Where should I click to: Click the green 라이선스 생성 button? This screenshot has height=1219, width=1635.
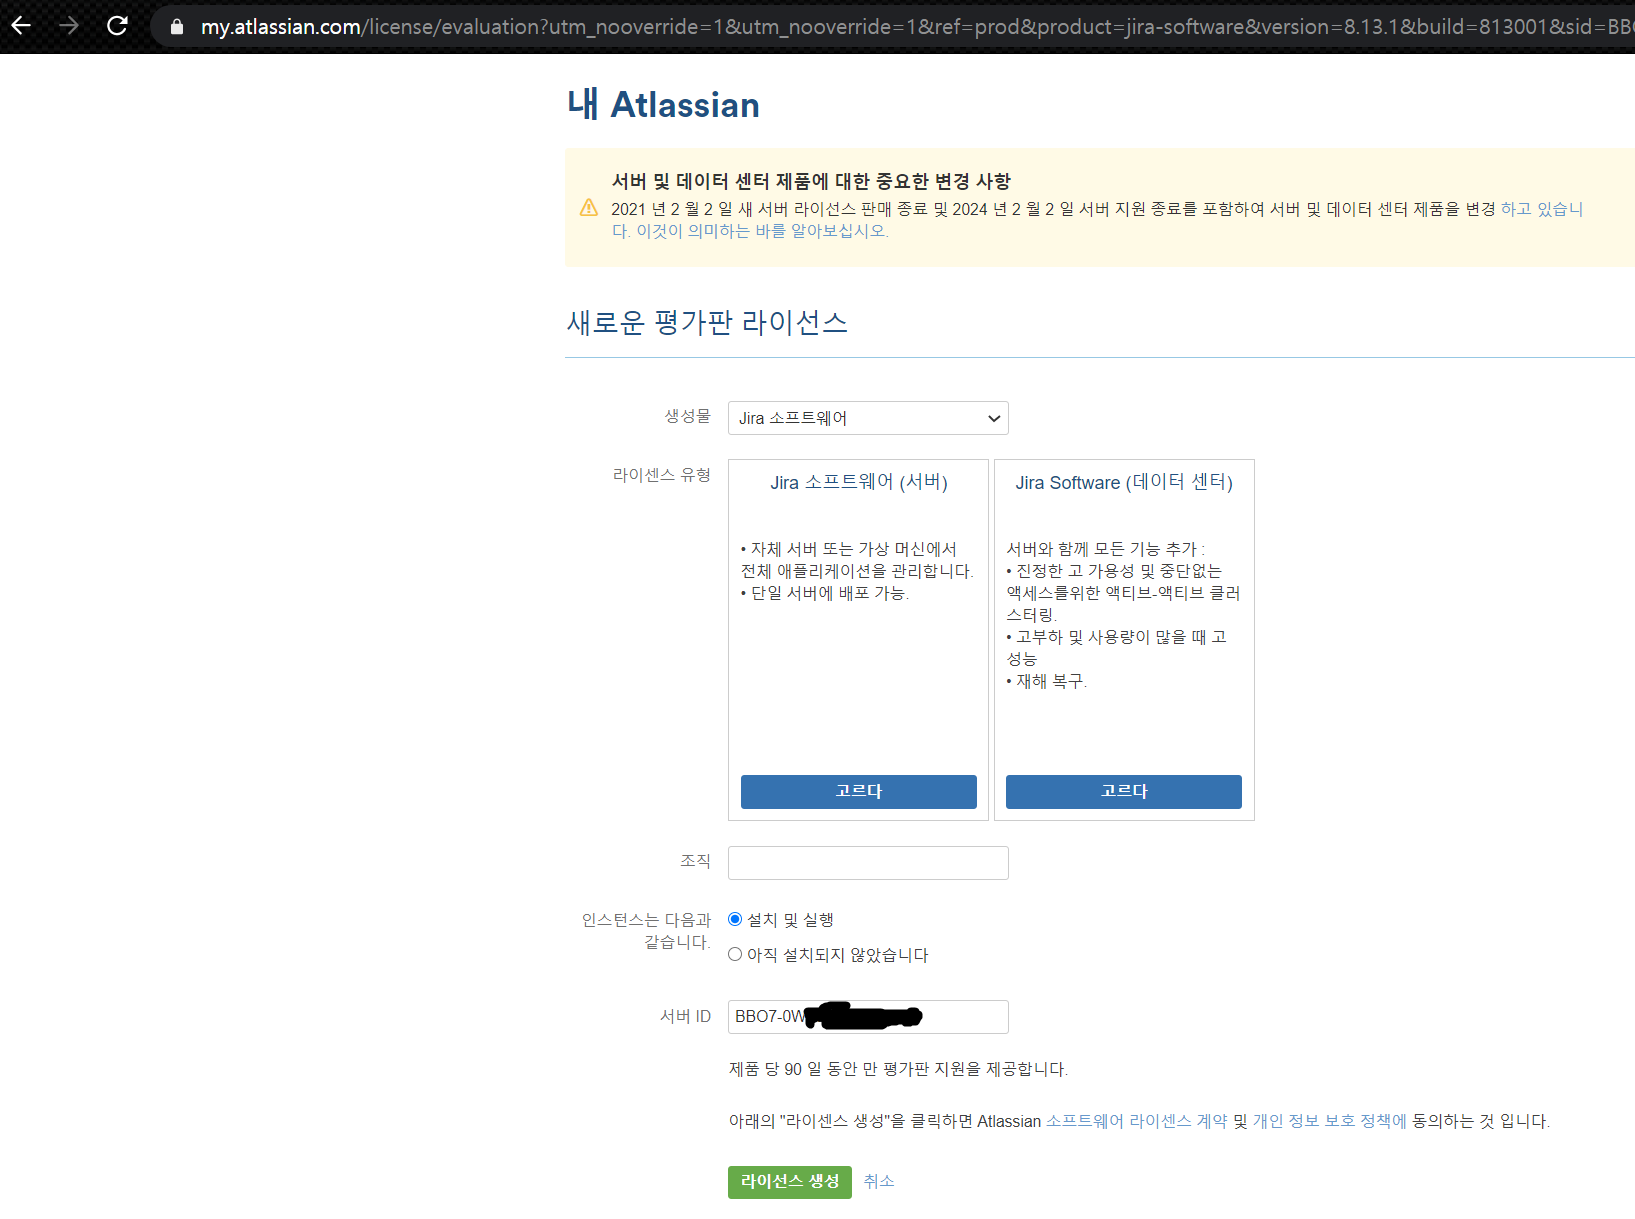coord(789,1182)
